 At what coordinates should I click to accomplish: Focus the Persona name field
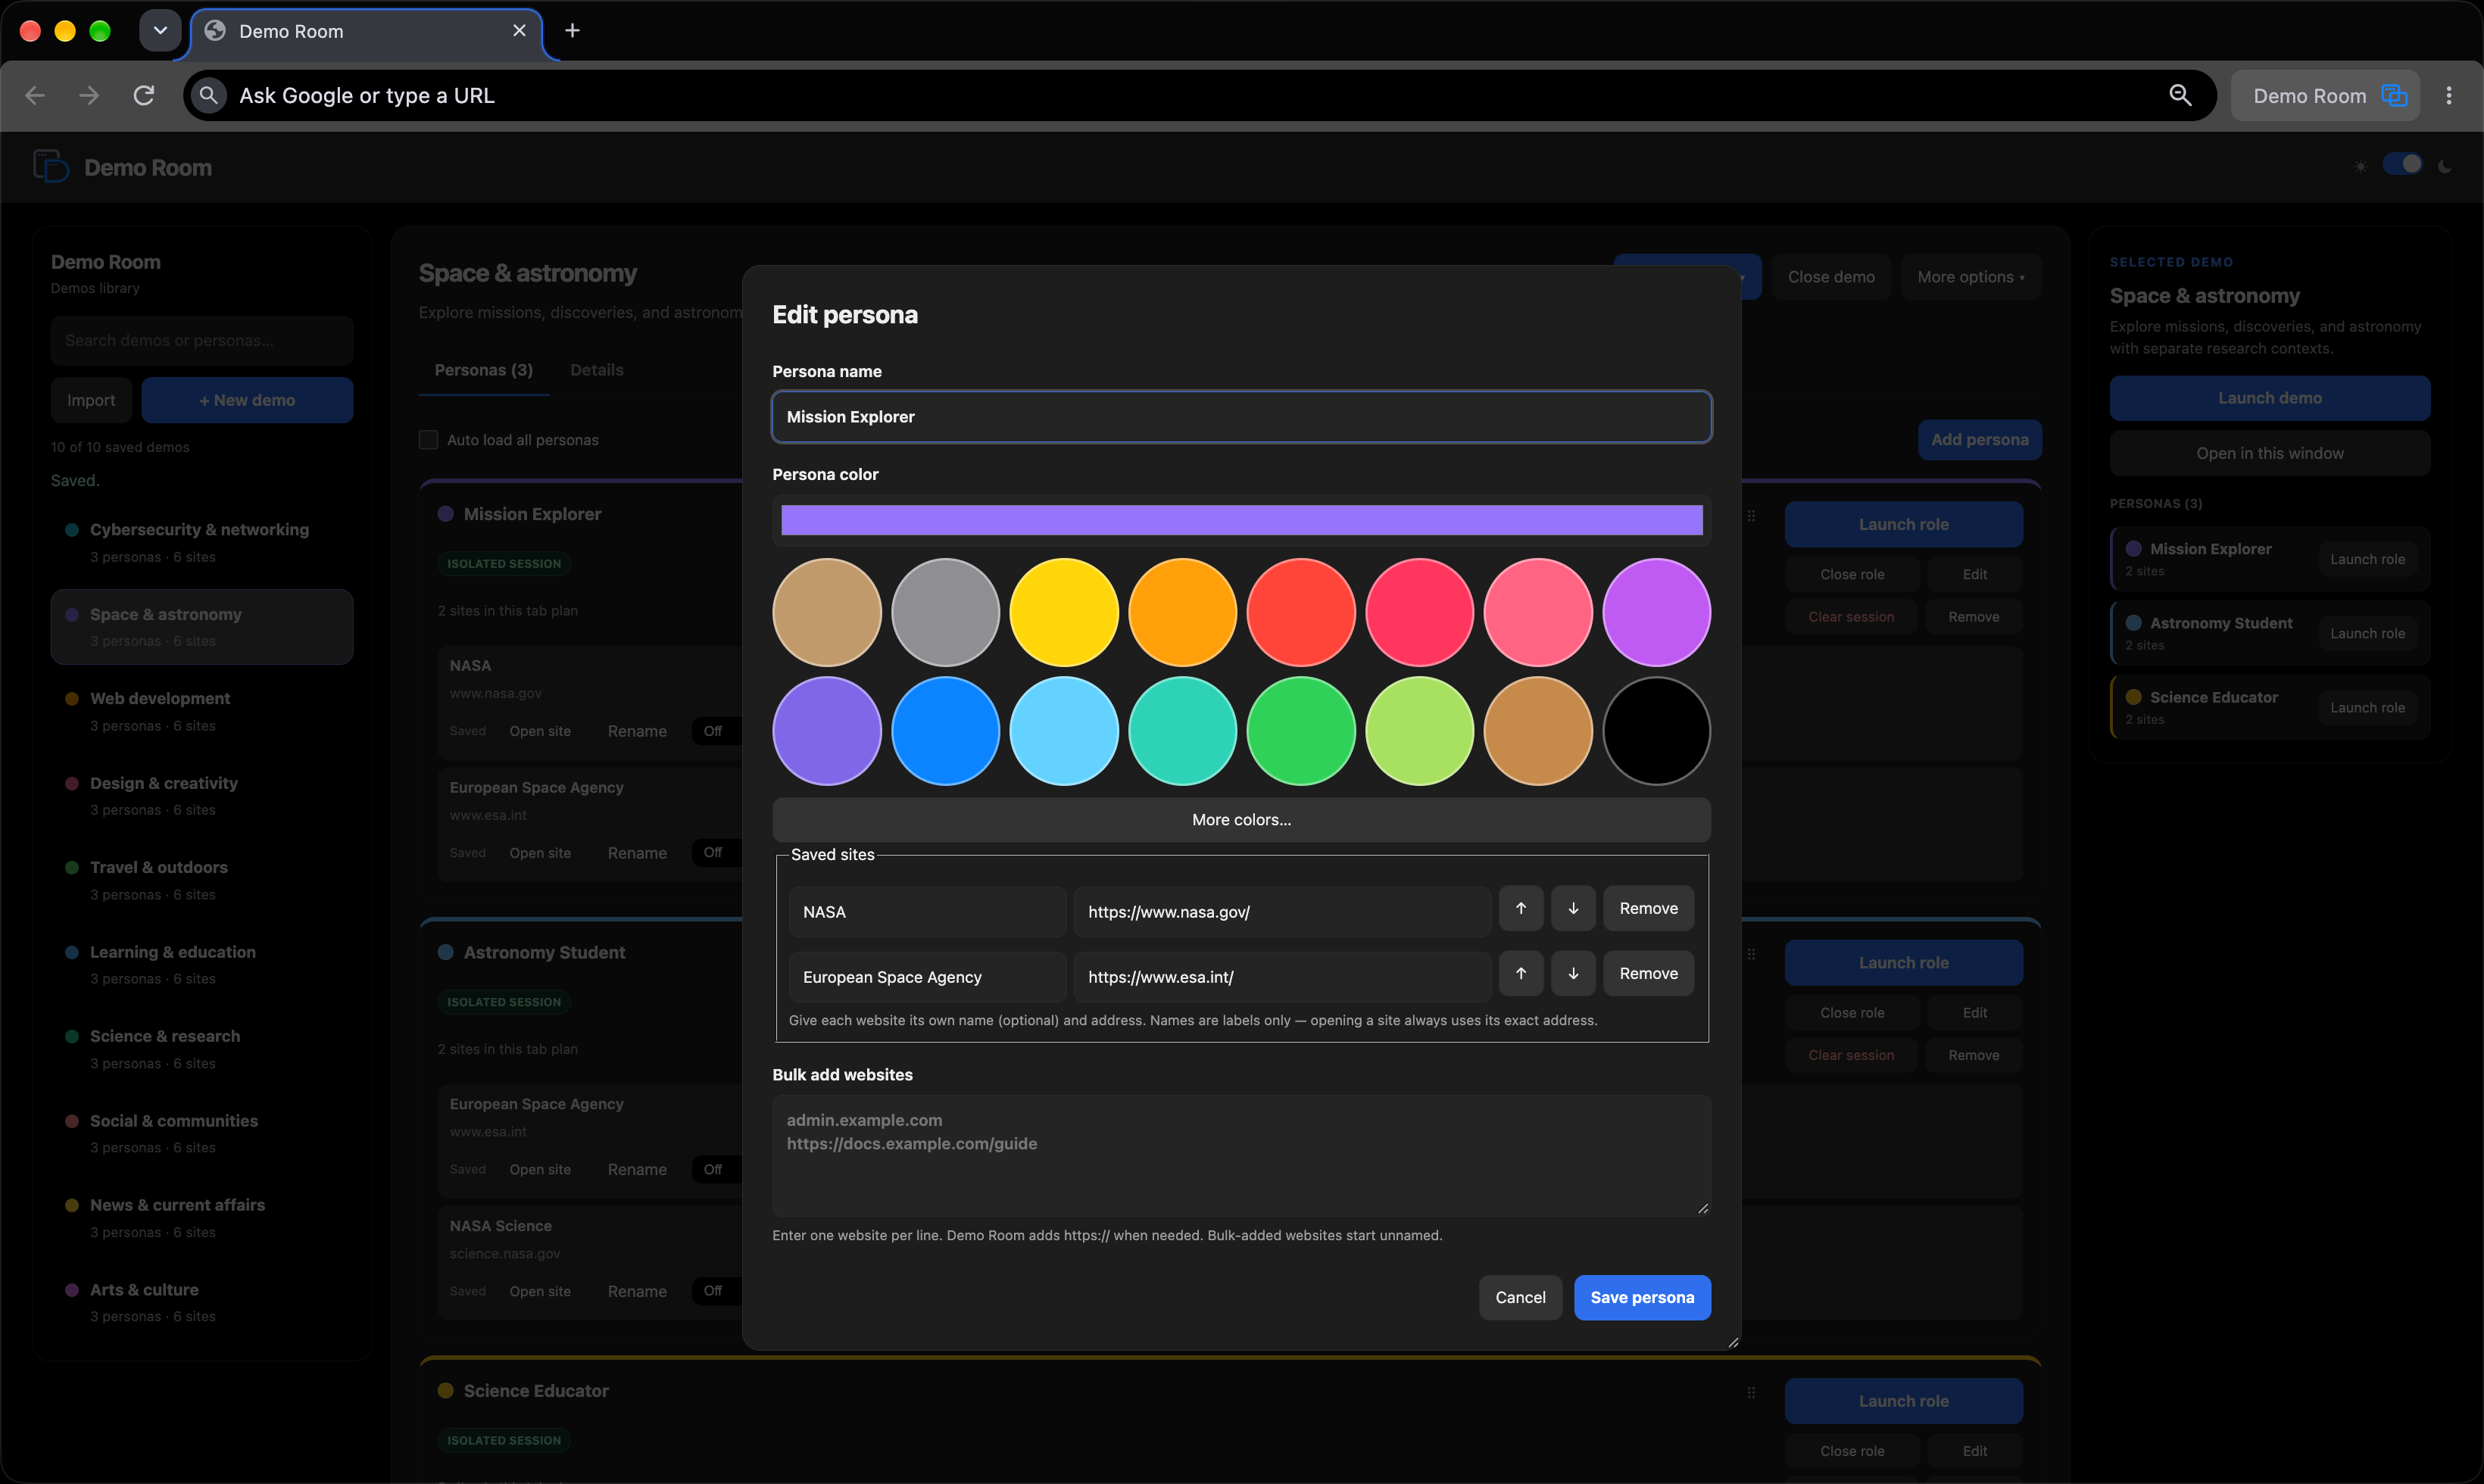tap(1241, 417)
